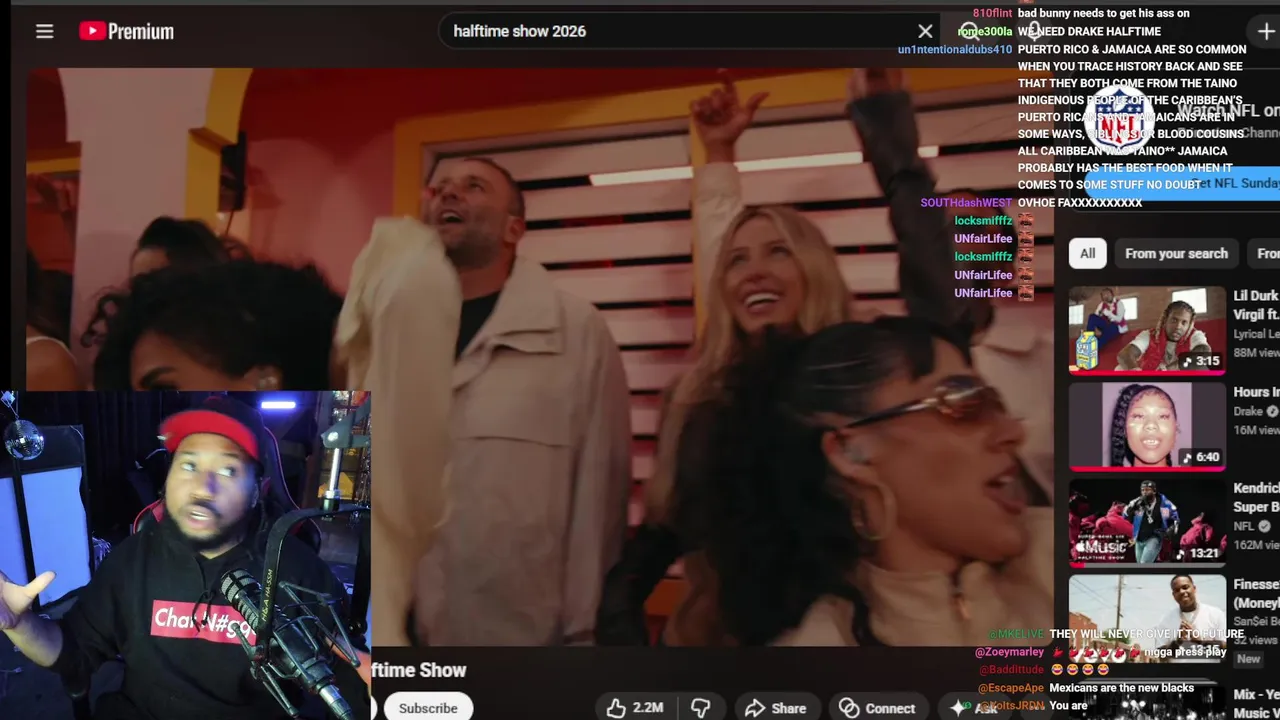This screenshot has width=1280, height=720.
Task: Like the video showing 2.2M likes
Action: (635, 708)
